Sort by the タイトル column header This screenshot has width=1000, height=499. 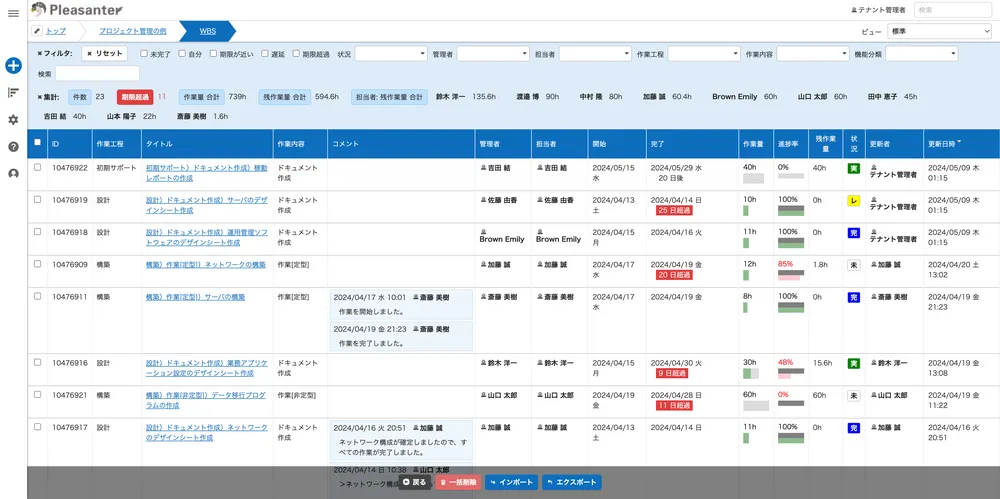point(207,144)
